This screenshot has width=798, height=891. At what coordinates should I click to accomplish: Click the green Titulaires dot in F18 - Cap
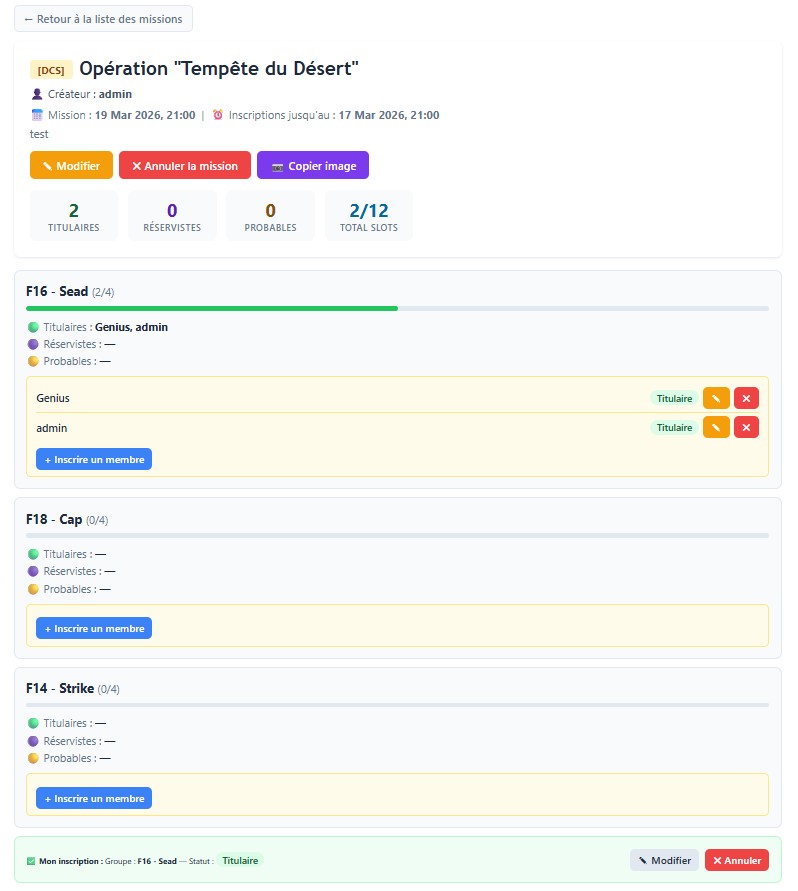(33, 554)
